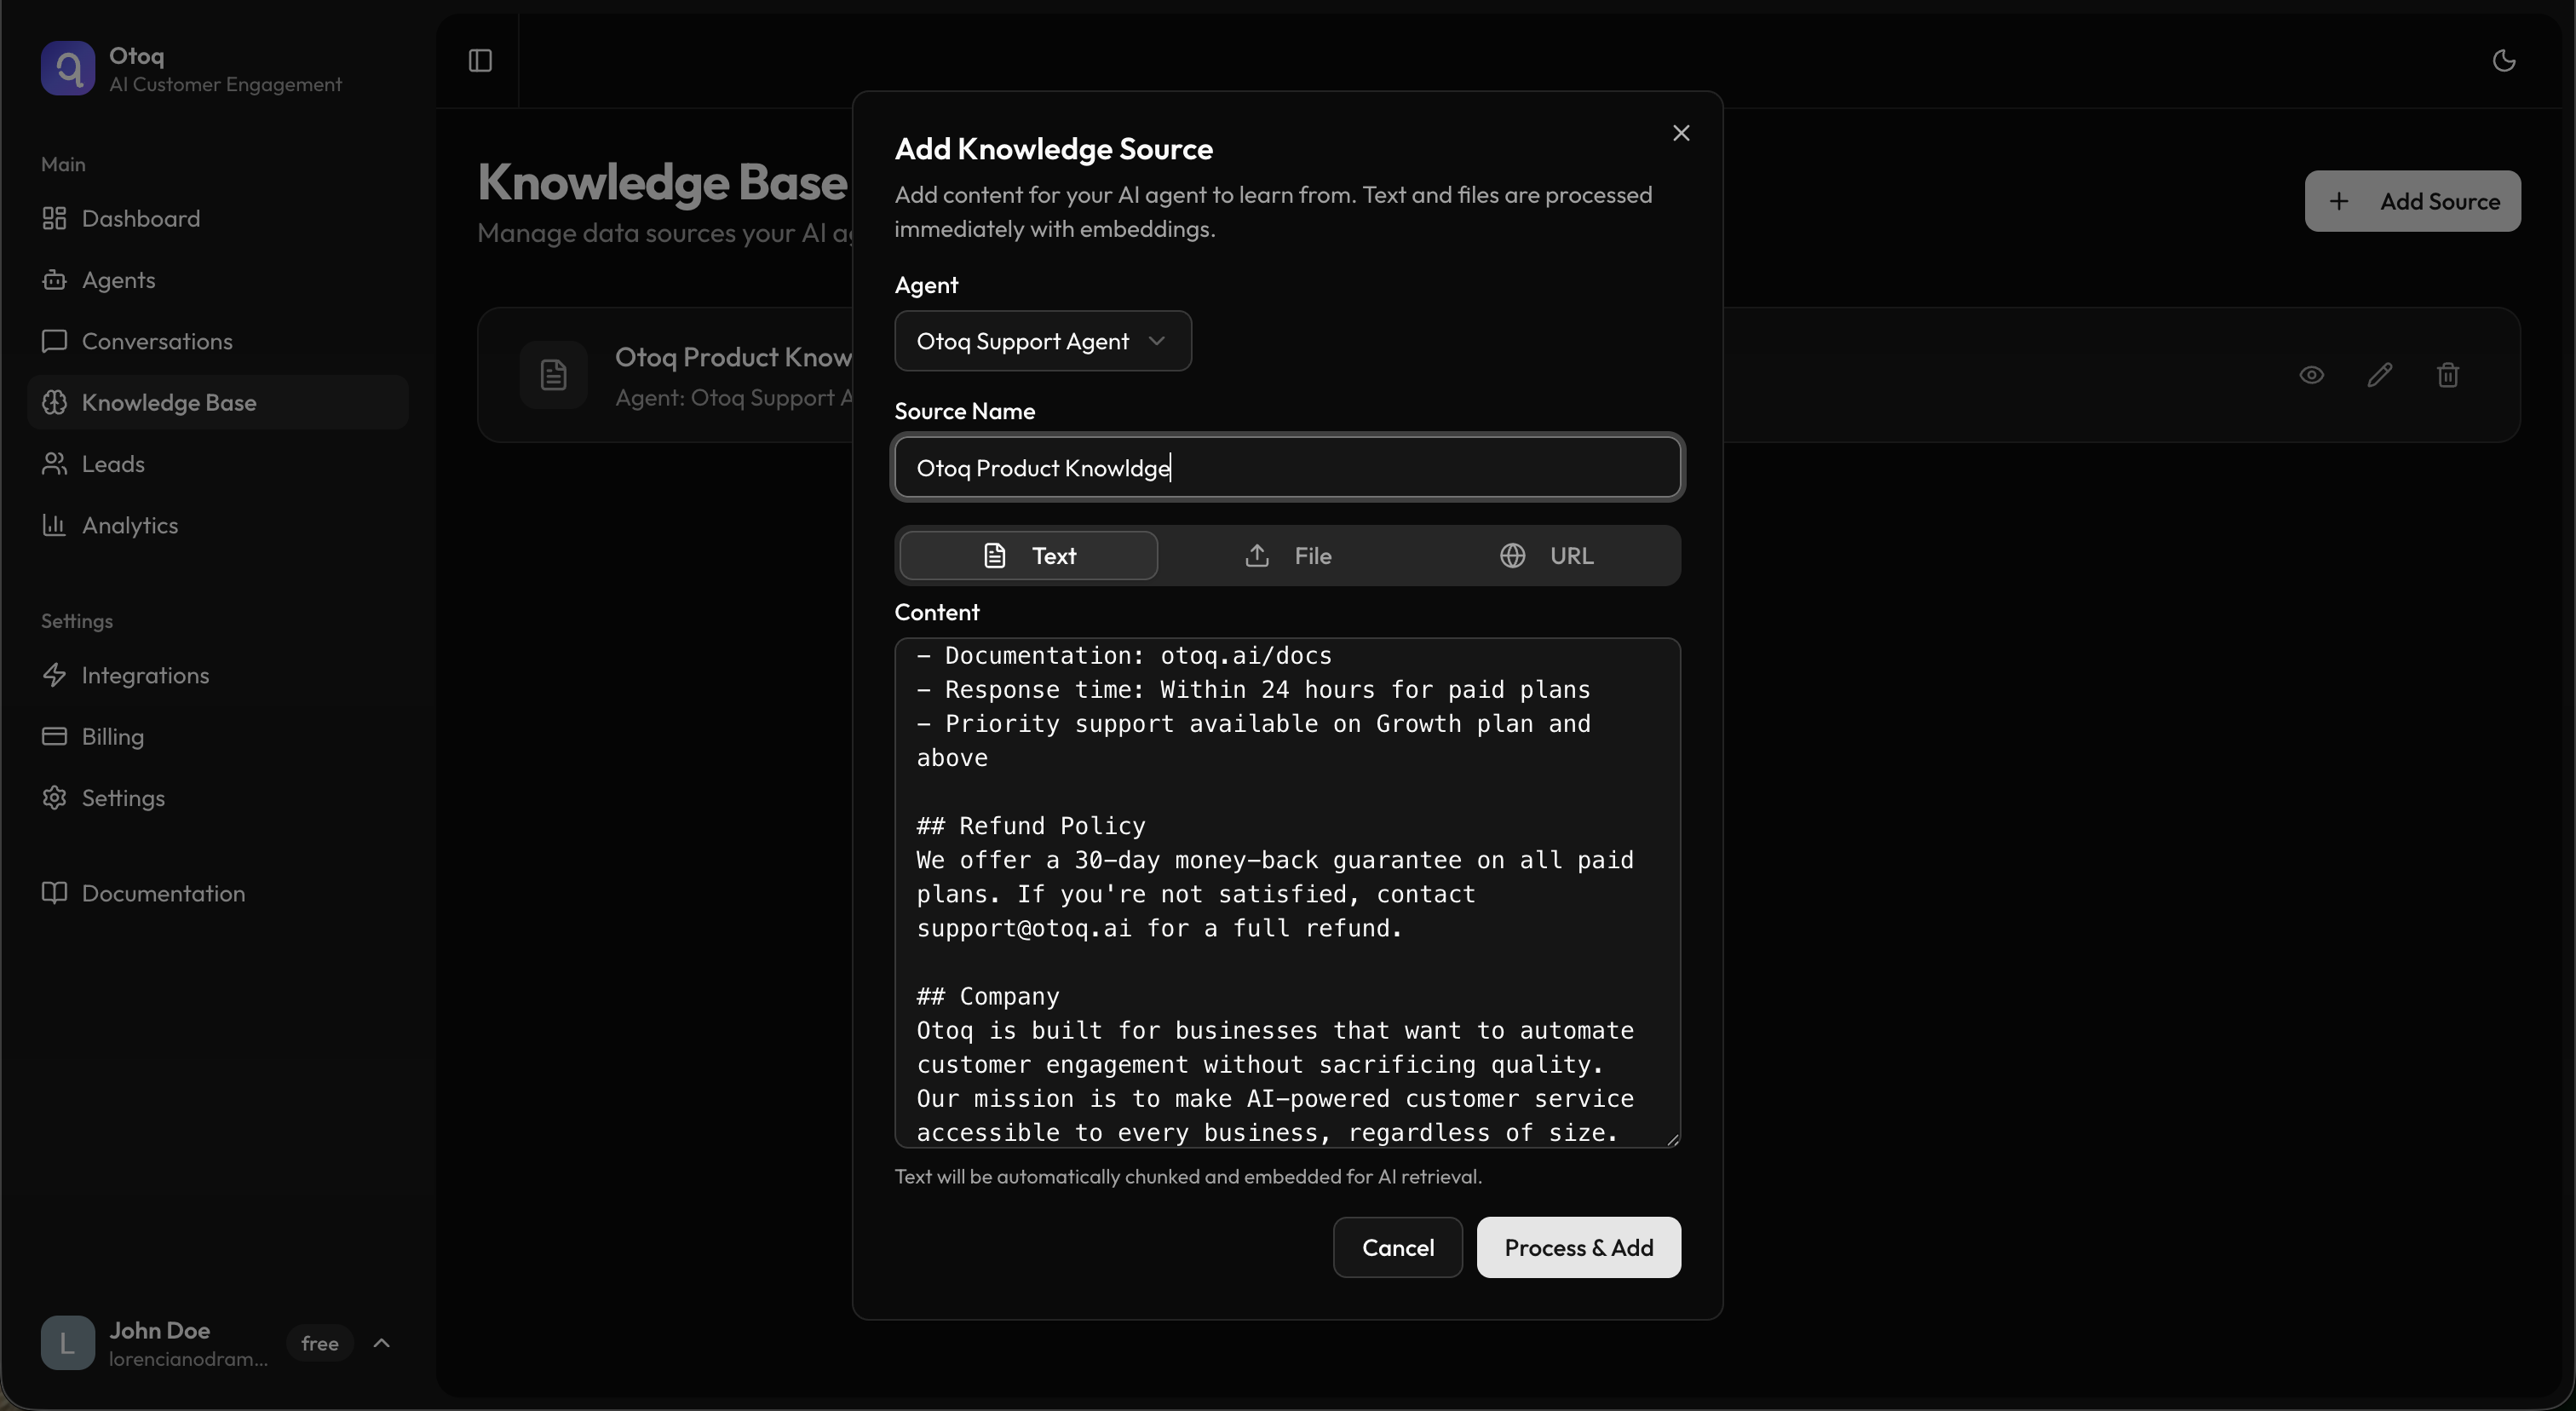
Task: Go to the Integrations settings
Action: pos(145,675)
